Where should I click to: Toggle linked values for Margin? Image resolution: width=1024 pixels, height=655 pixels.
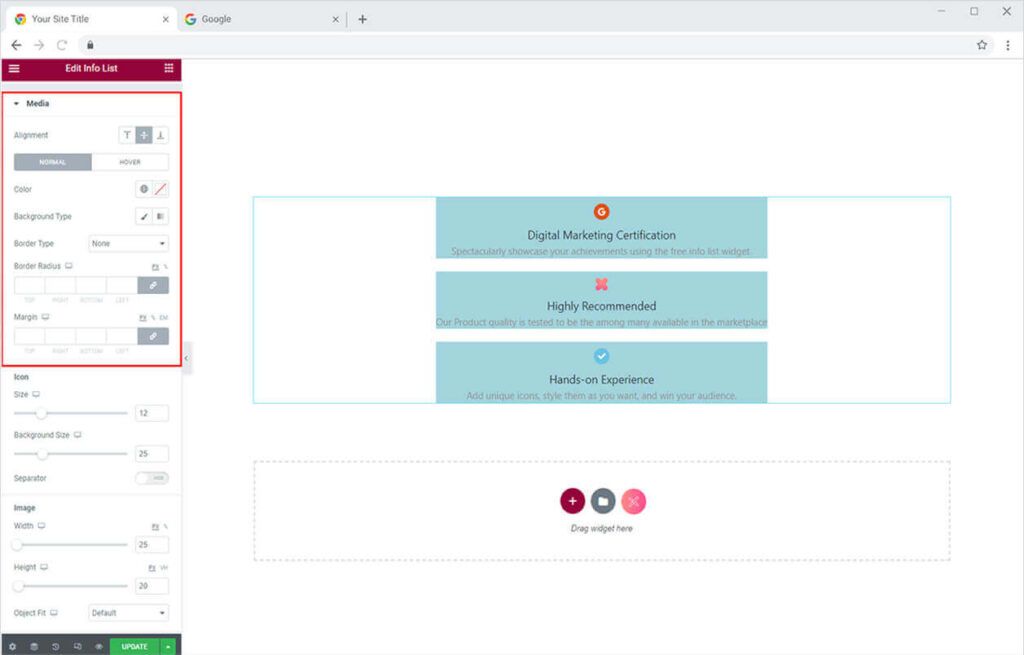pos(153,336)
